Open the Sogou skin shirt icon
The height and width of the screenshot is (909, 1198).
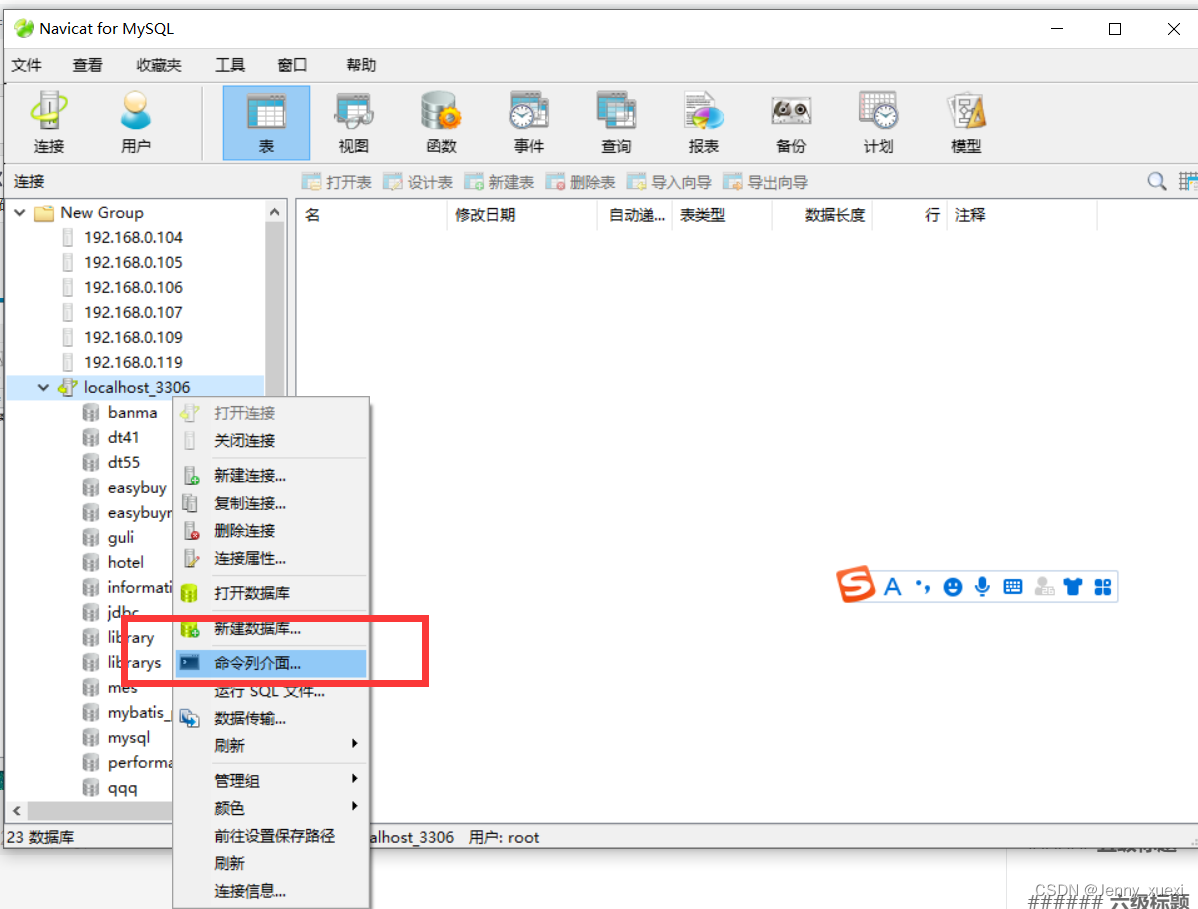(1073, 587)
